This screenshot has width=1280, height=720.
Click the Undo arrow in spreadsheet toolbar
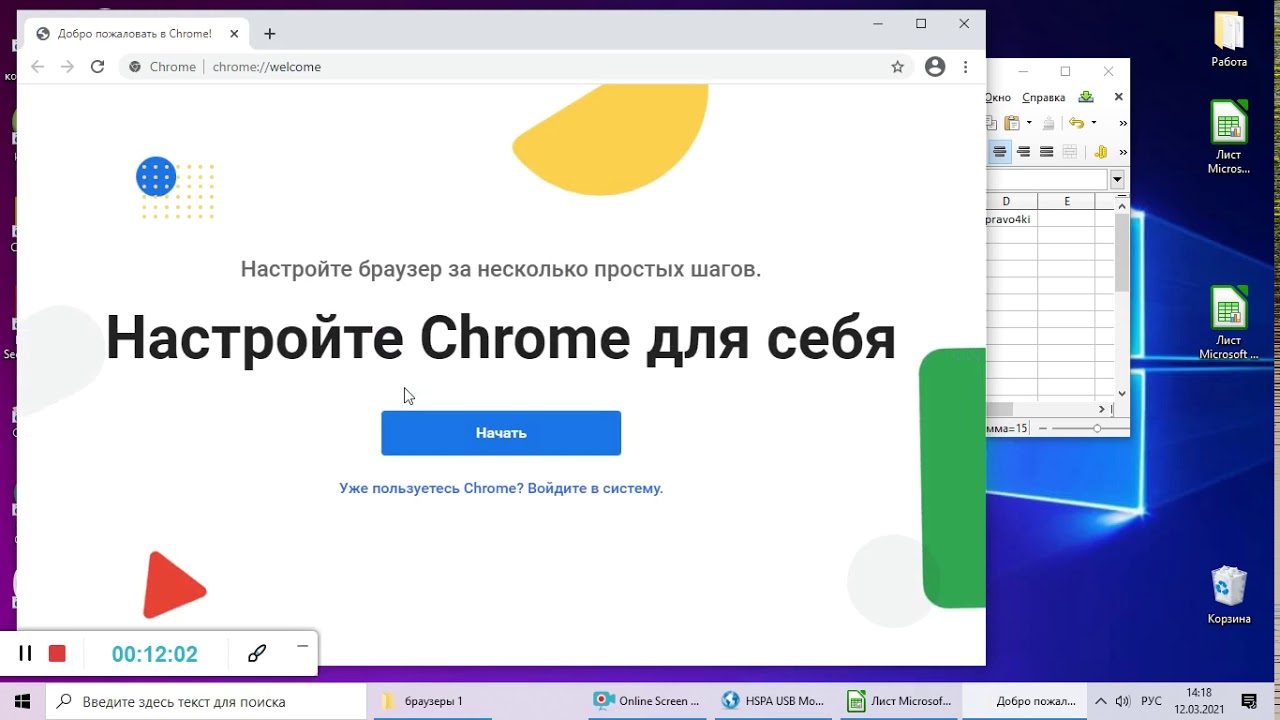[1076, 123]
